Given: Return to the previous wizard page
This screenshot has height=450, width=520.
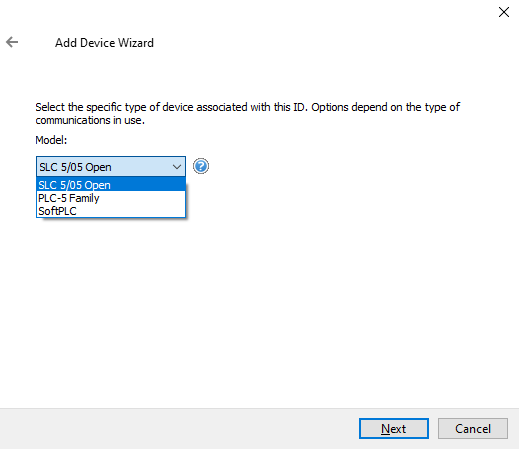Looking at the screenshot, I should point(12,42).
